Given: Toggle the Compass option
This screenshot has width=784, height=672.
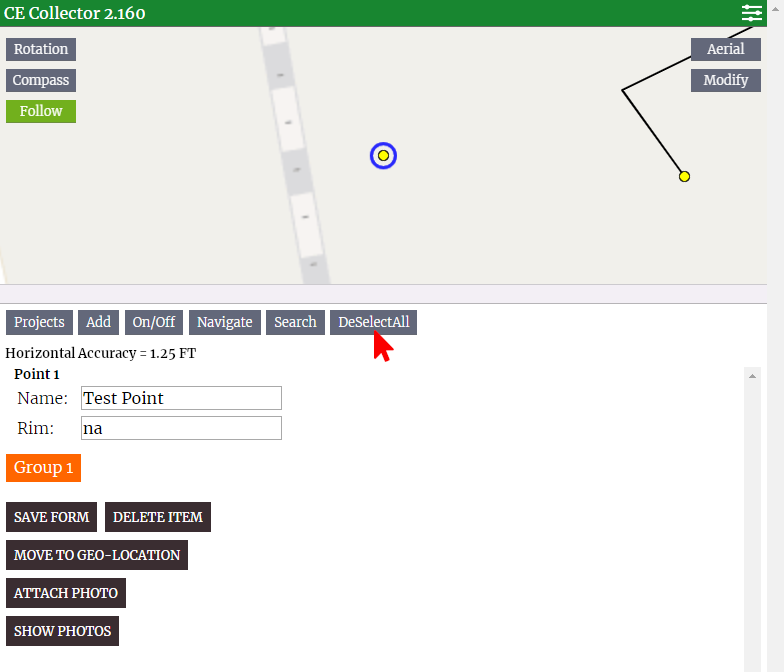Looking at the screenshot, I should pyautogui.click(x=41, y=80).
